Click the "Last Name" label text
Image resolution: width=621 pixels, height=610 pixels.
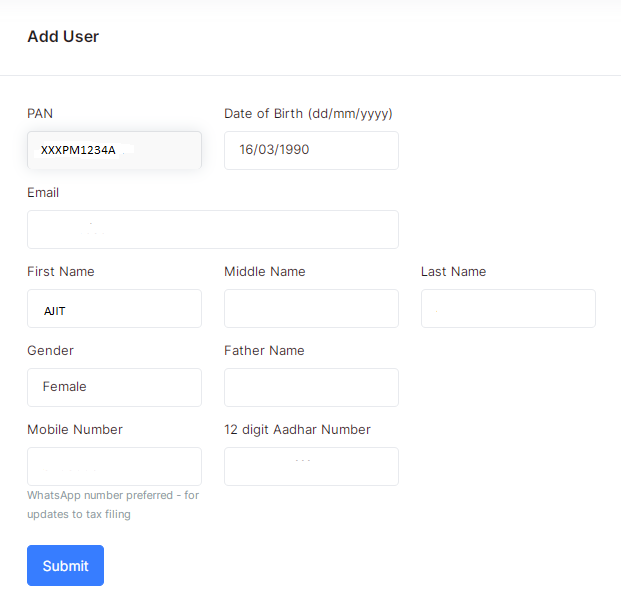coord(453,272)
